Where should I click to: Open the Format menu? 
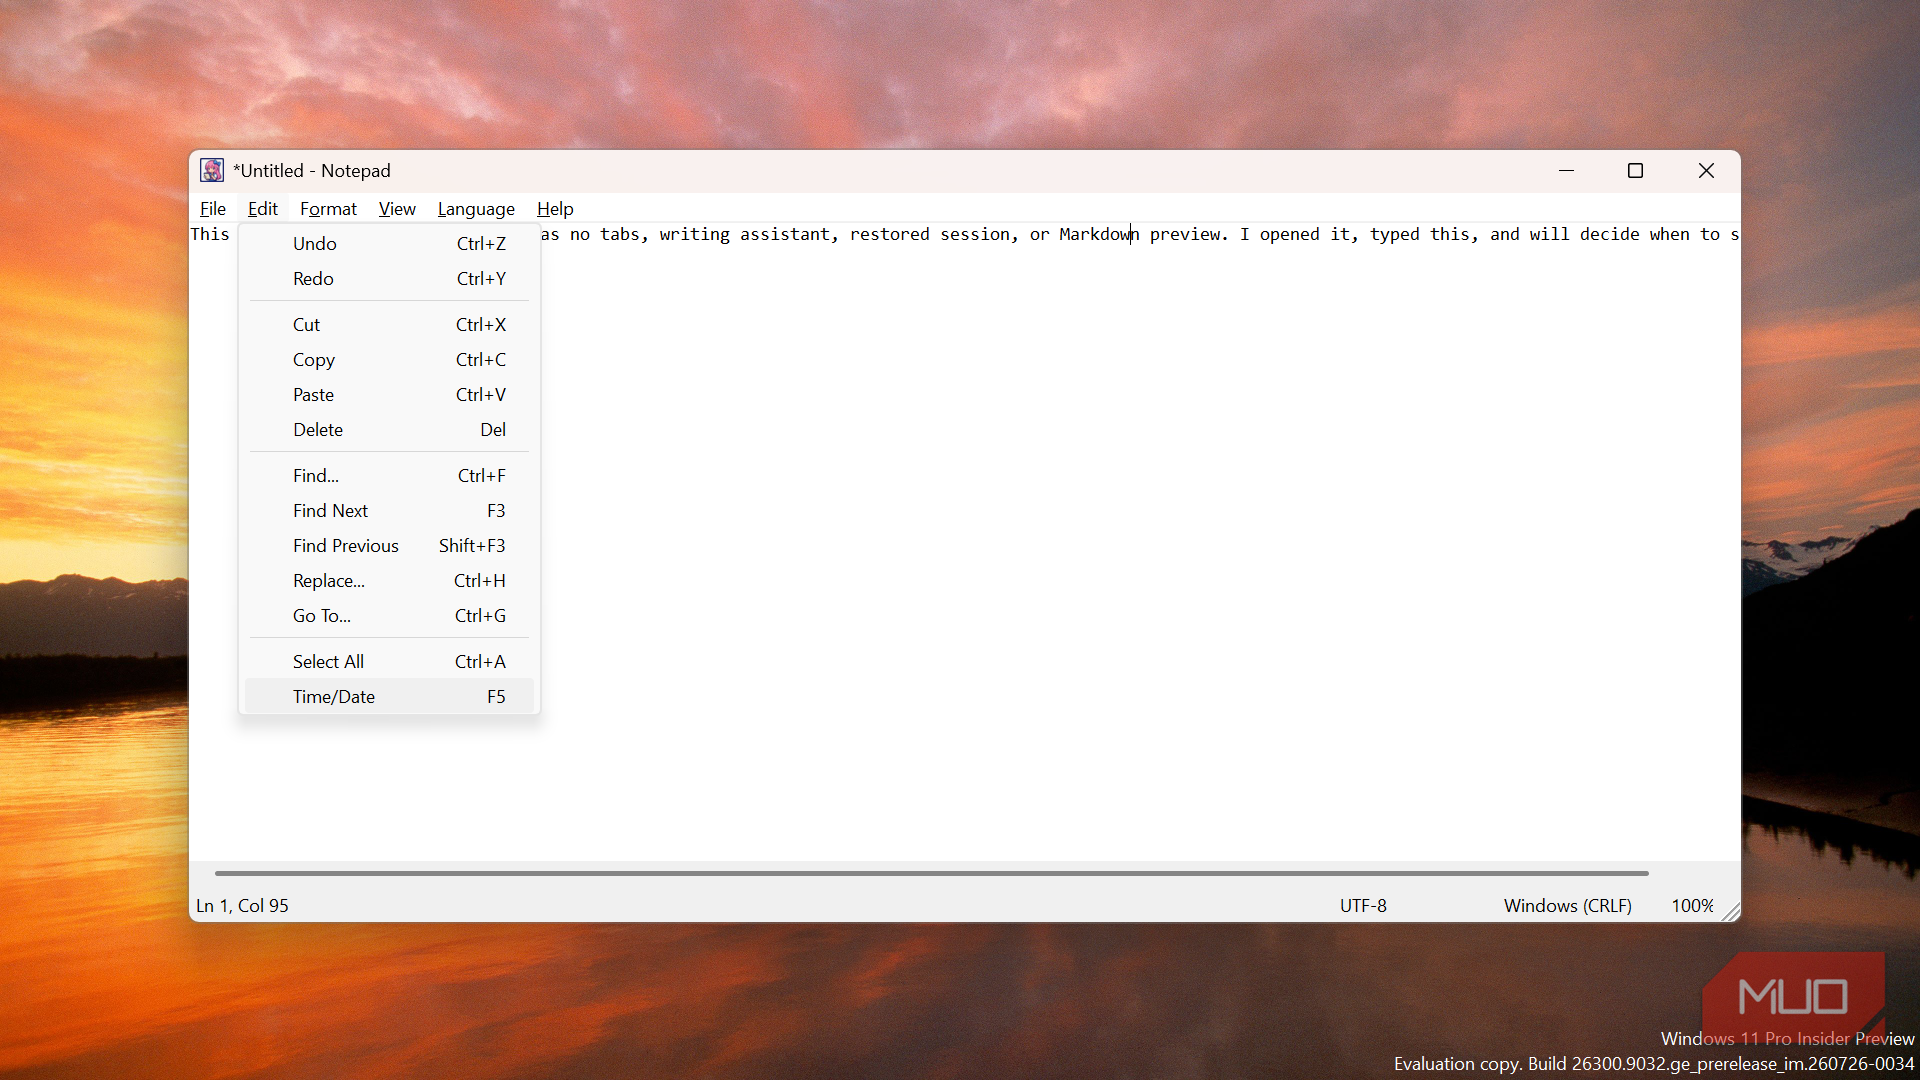(328, 208)
